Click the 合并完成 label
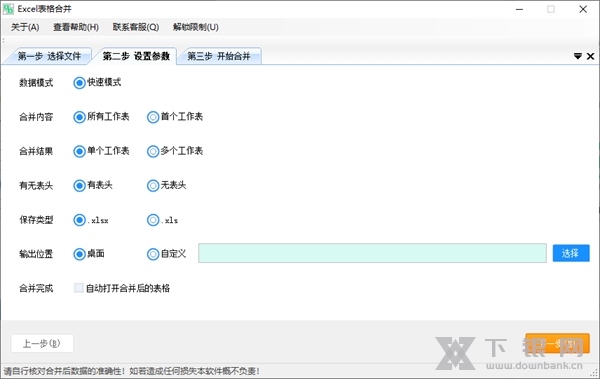This screenshot has width=600, height=379. [x=36, y=288]
